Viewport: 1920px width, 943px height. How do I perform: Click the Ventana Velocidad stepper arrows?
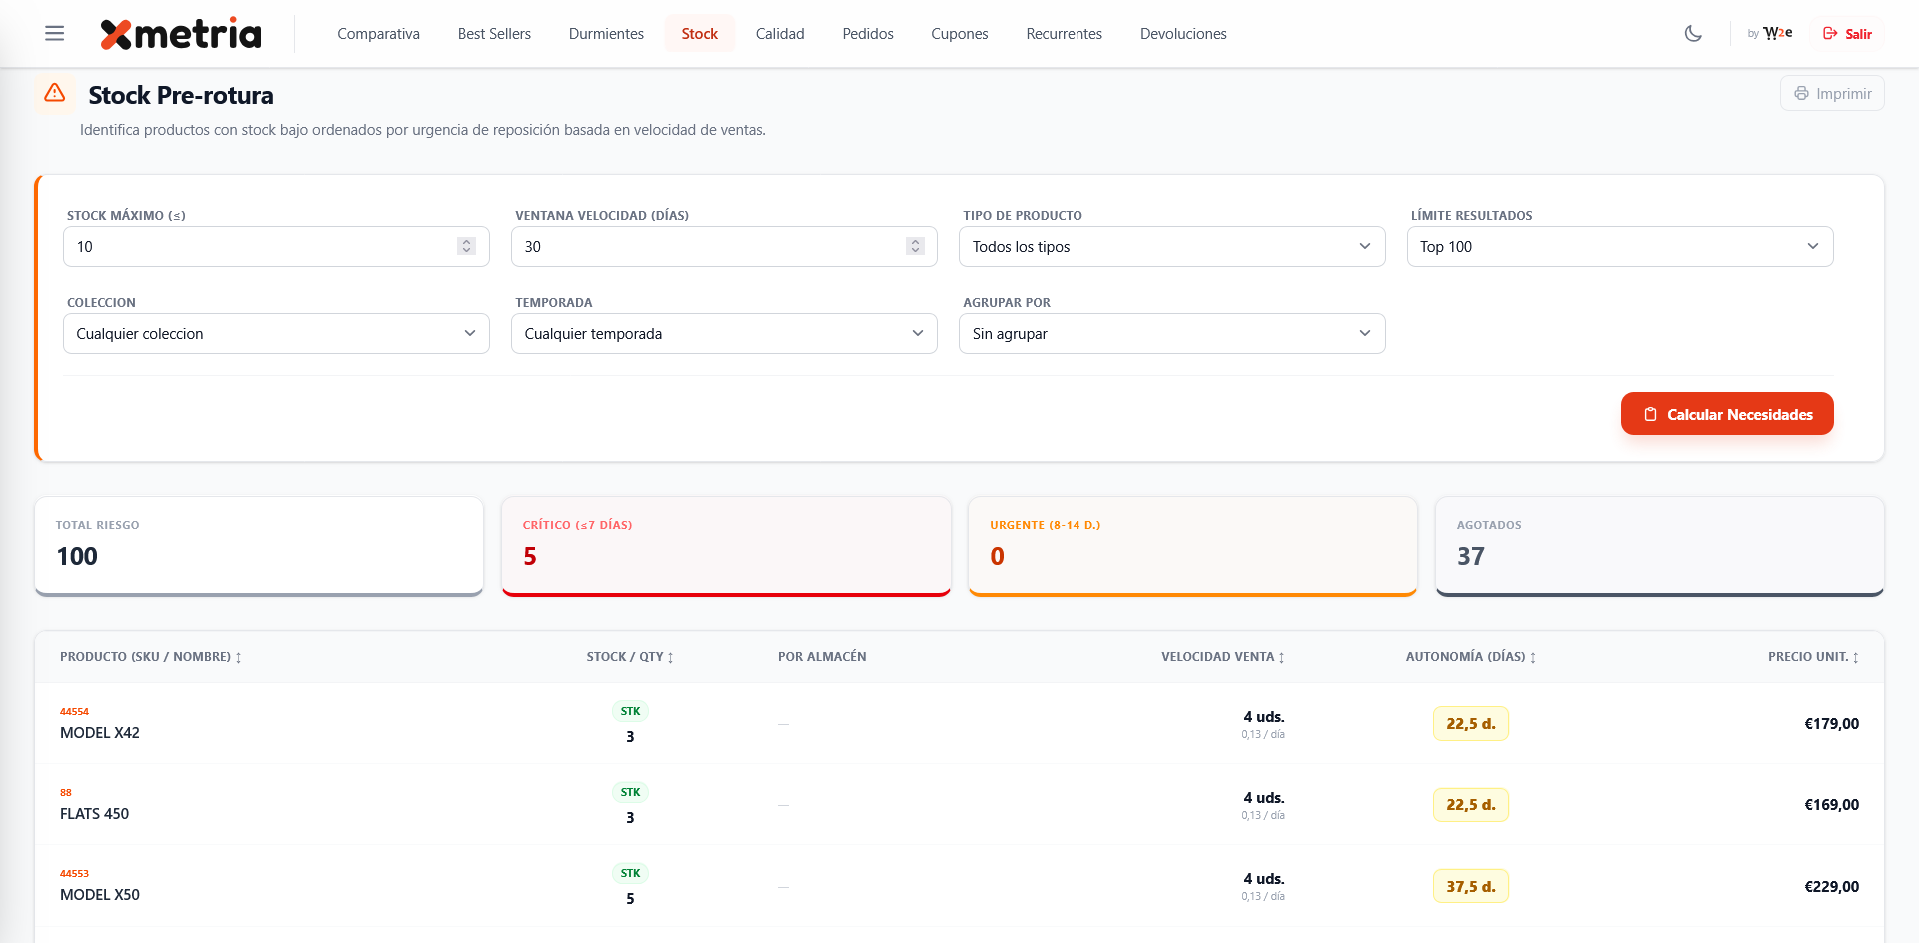click(914, 246)
